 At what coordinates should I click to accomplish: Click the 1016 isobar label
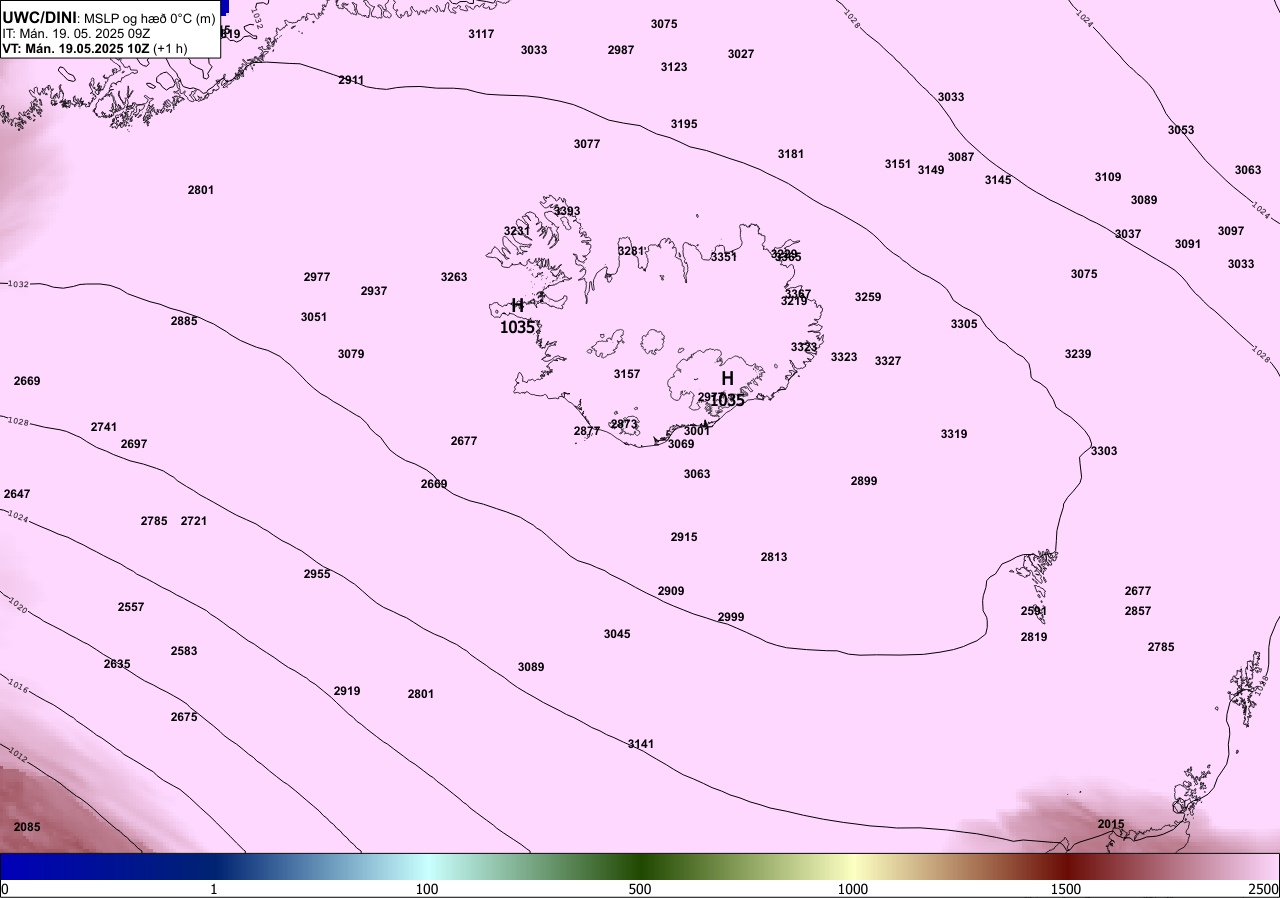[x=18, y=686]
